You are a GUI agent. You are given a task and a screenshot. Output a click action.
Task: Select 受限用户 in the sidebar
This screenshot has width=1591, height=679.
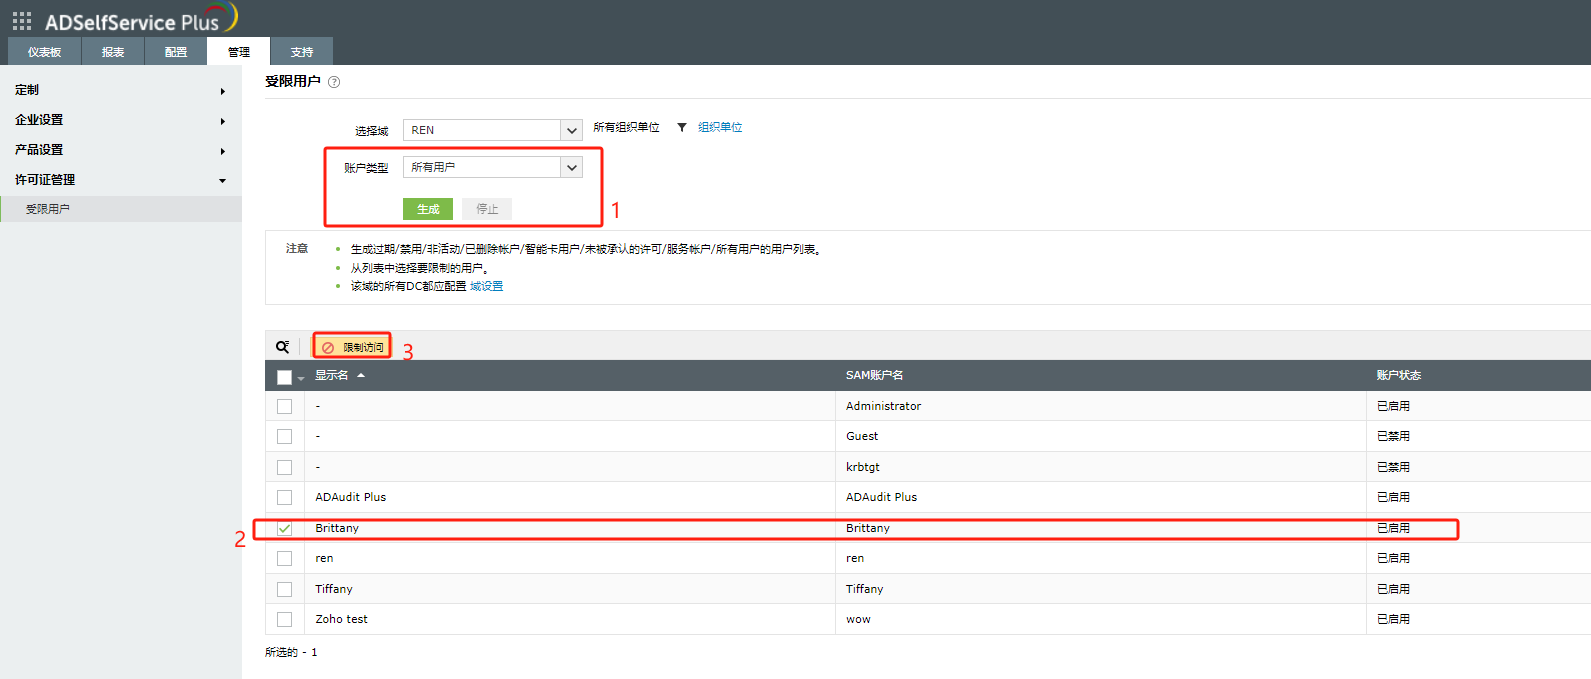[48, 209]
